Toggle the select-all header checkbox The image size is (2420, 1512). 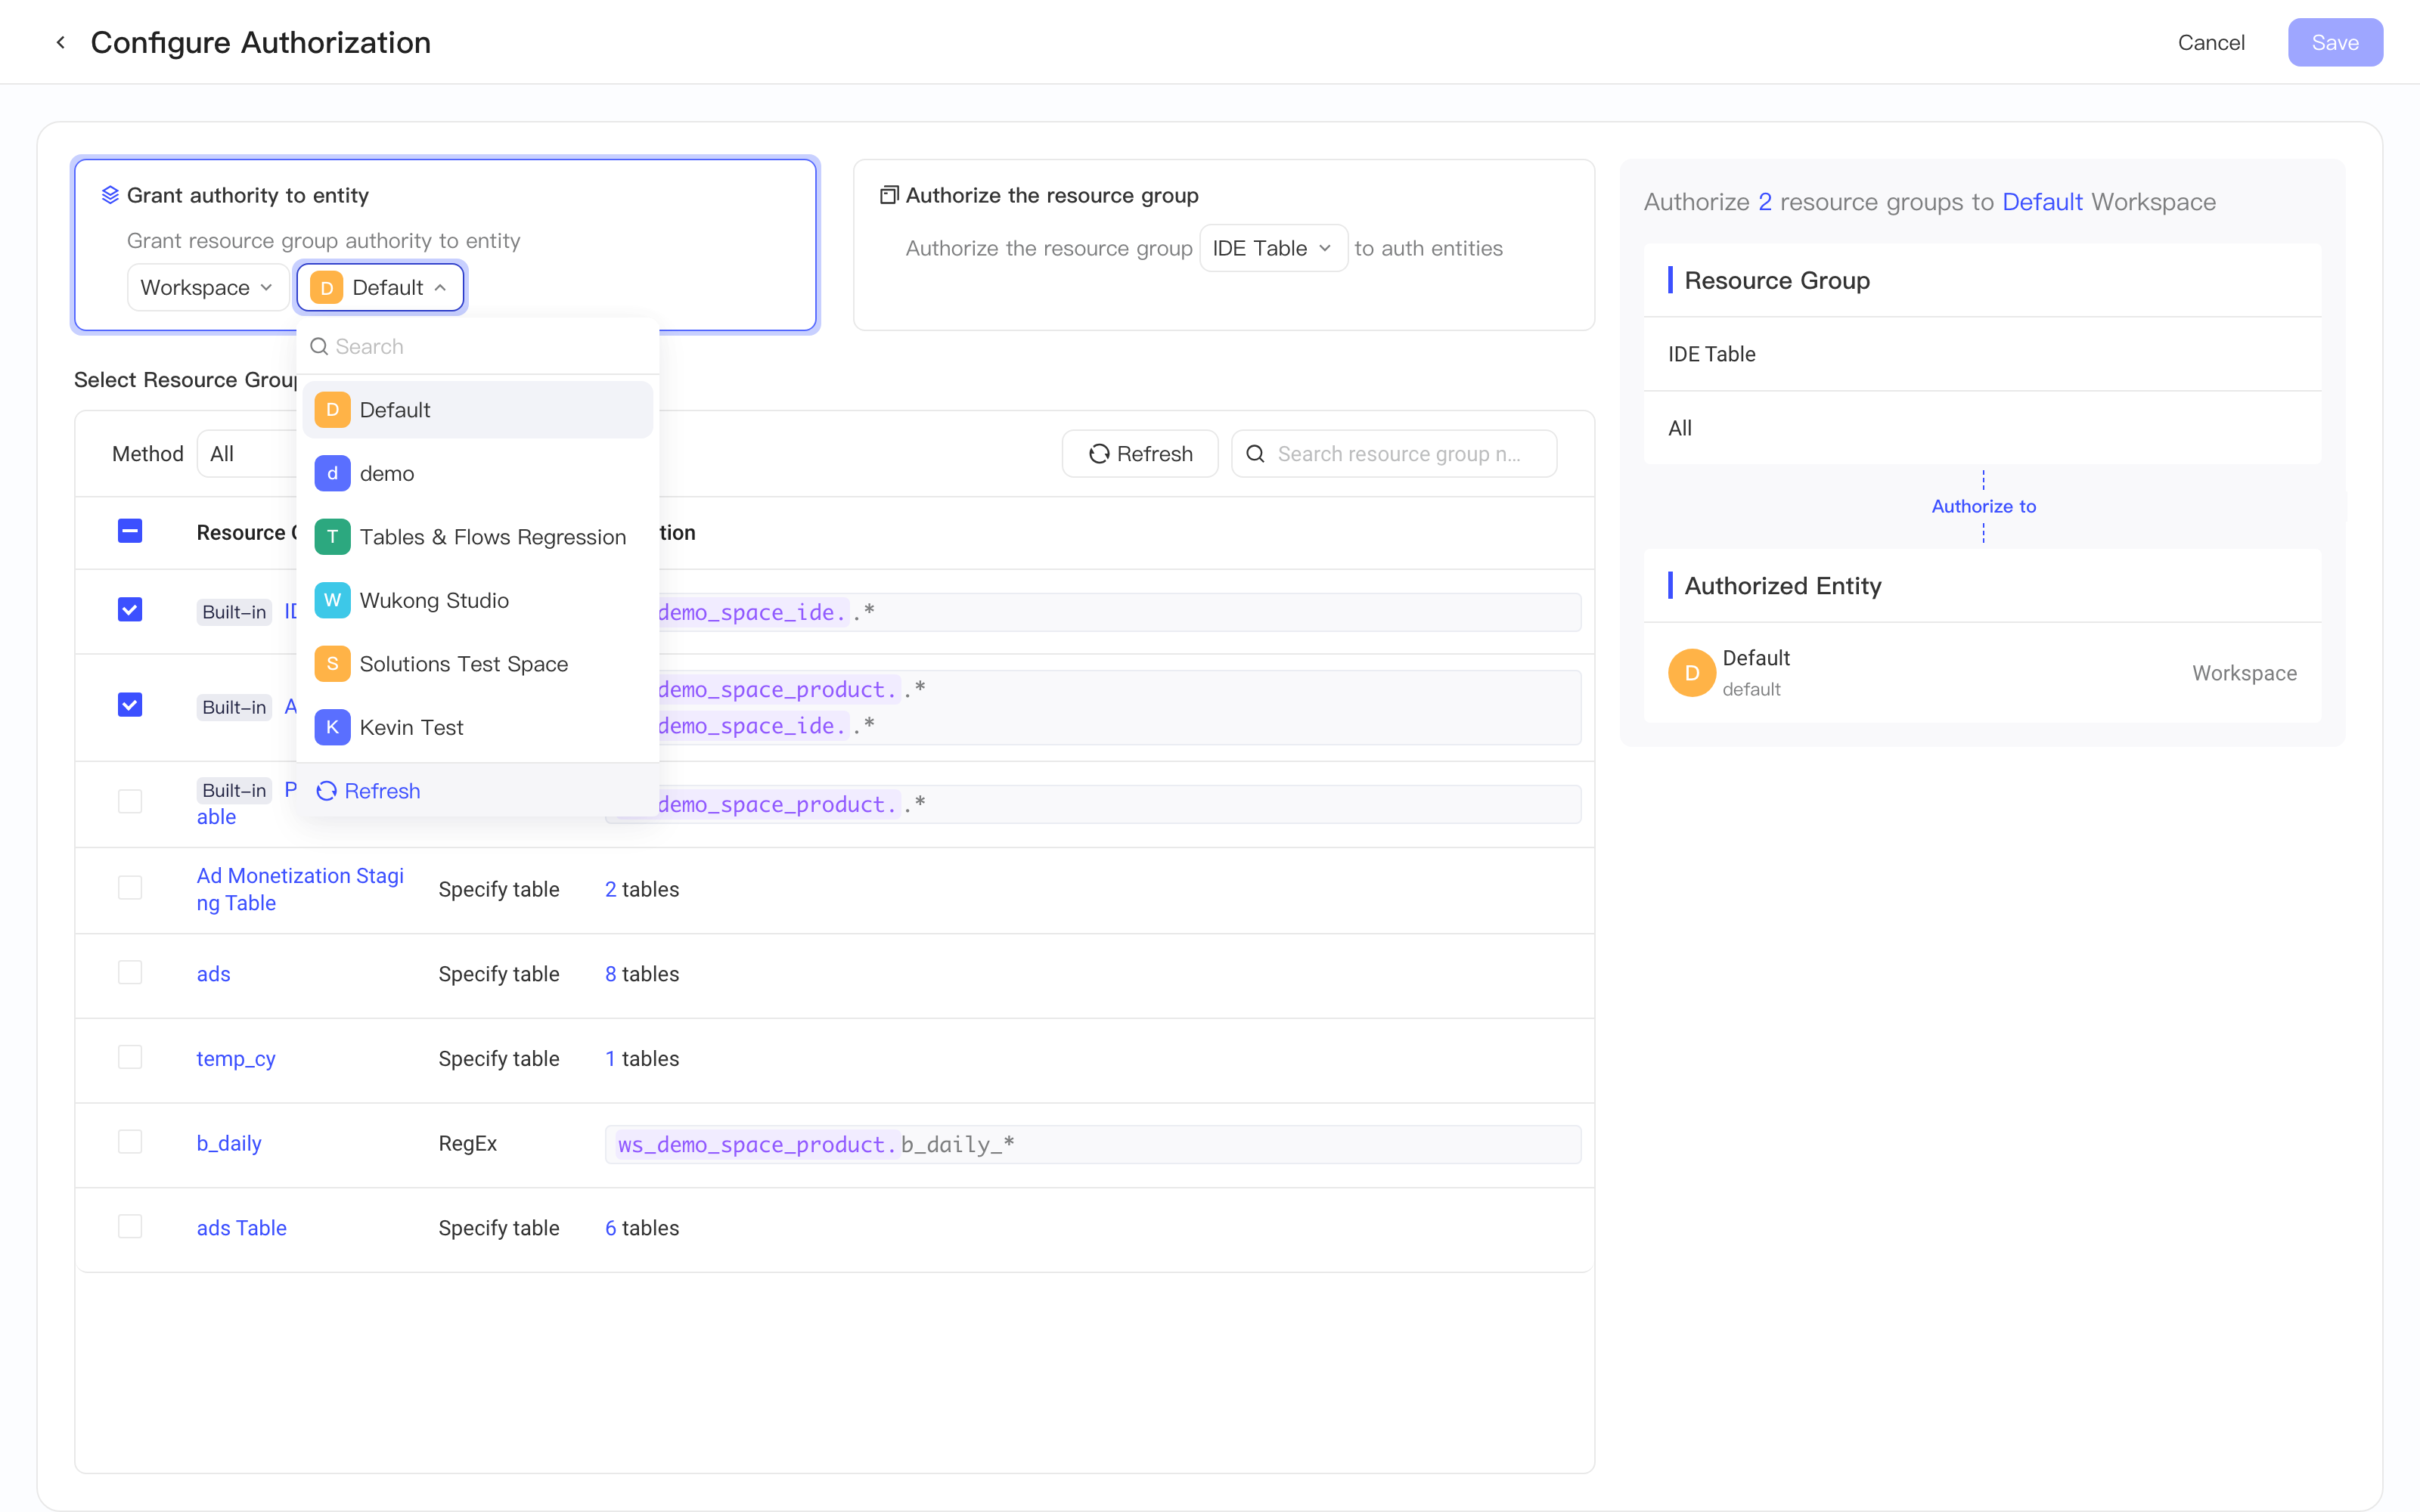pyautogui.click(x=130, y=531)
